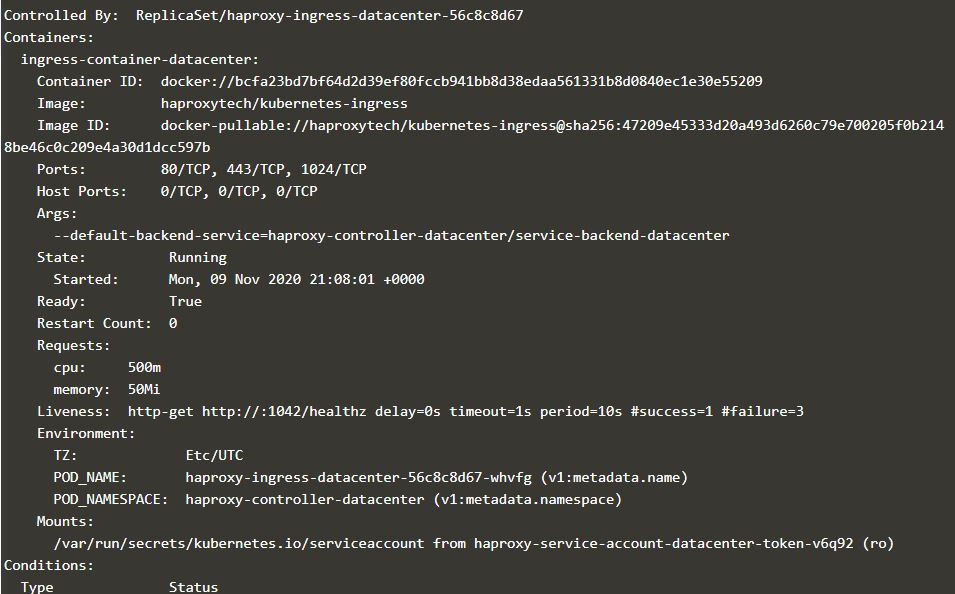The image size is (955, 594).
Task: Click the /var/run/secrets/kubernetes.io/serviceaccount mount path
Action: (x=239, y=543)
